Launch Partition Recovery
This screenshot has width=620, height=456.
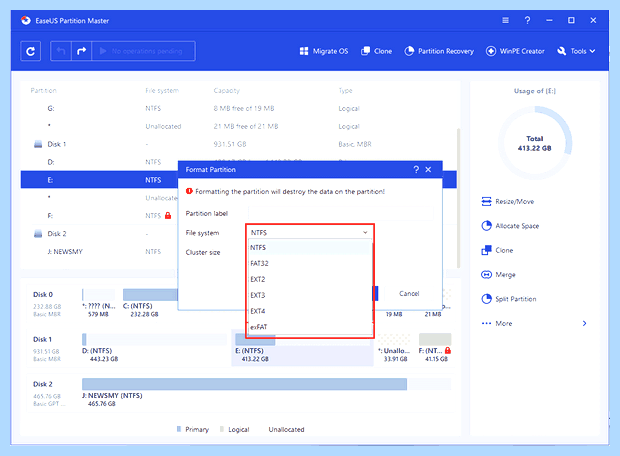439,51
